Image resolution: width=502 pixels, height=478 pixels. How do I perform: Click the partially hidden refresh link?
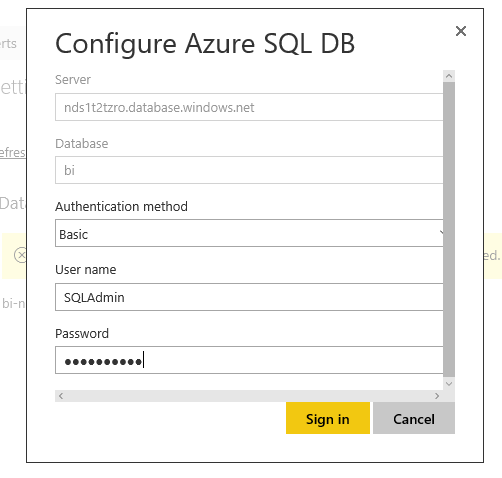[13, 153]
